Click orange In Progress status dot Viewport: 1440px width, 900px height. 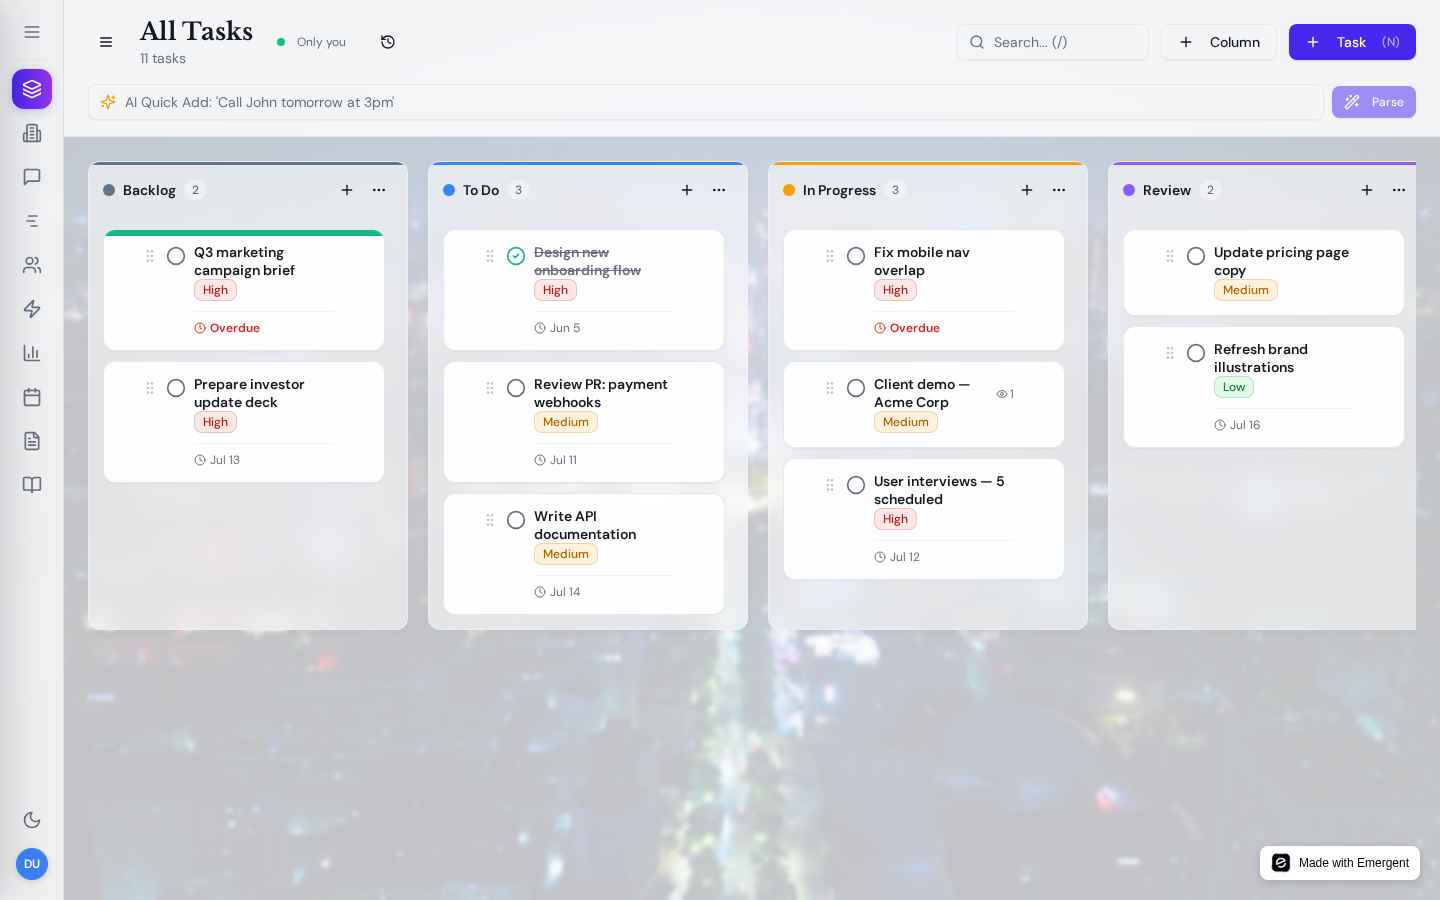click(789, 190)
